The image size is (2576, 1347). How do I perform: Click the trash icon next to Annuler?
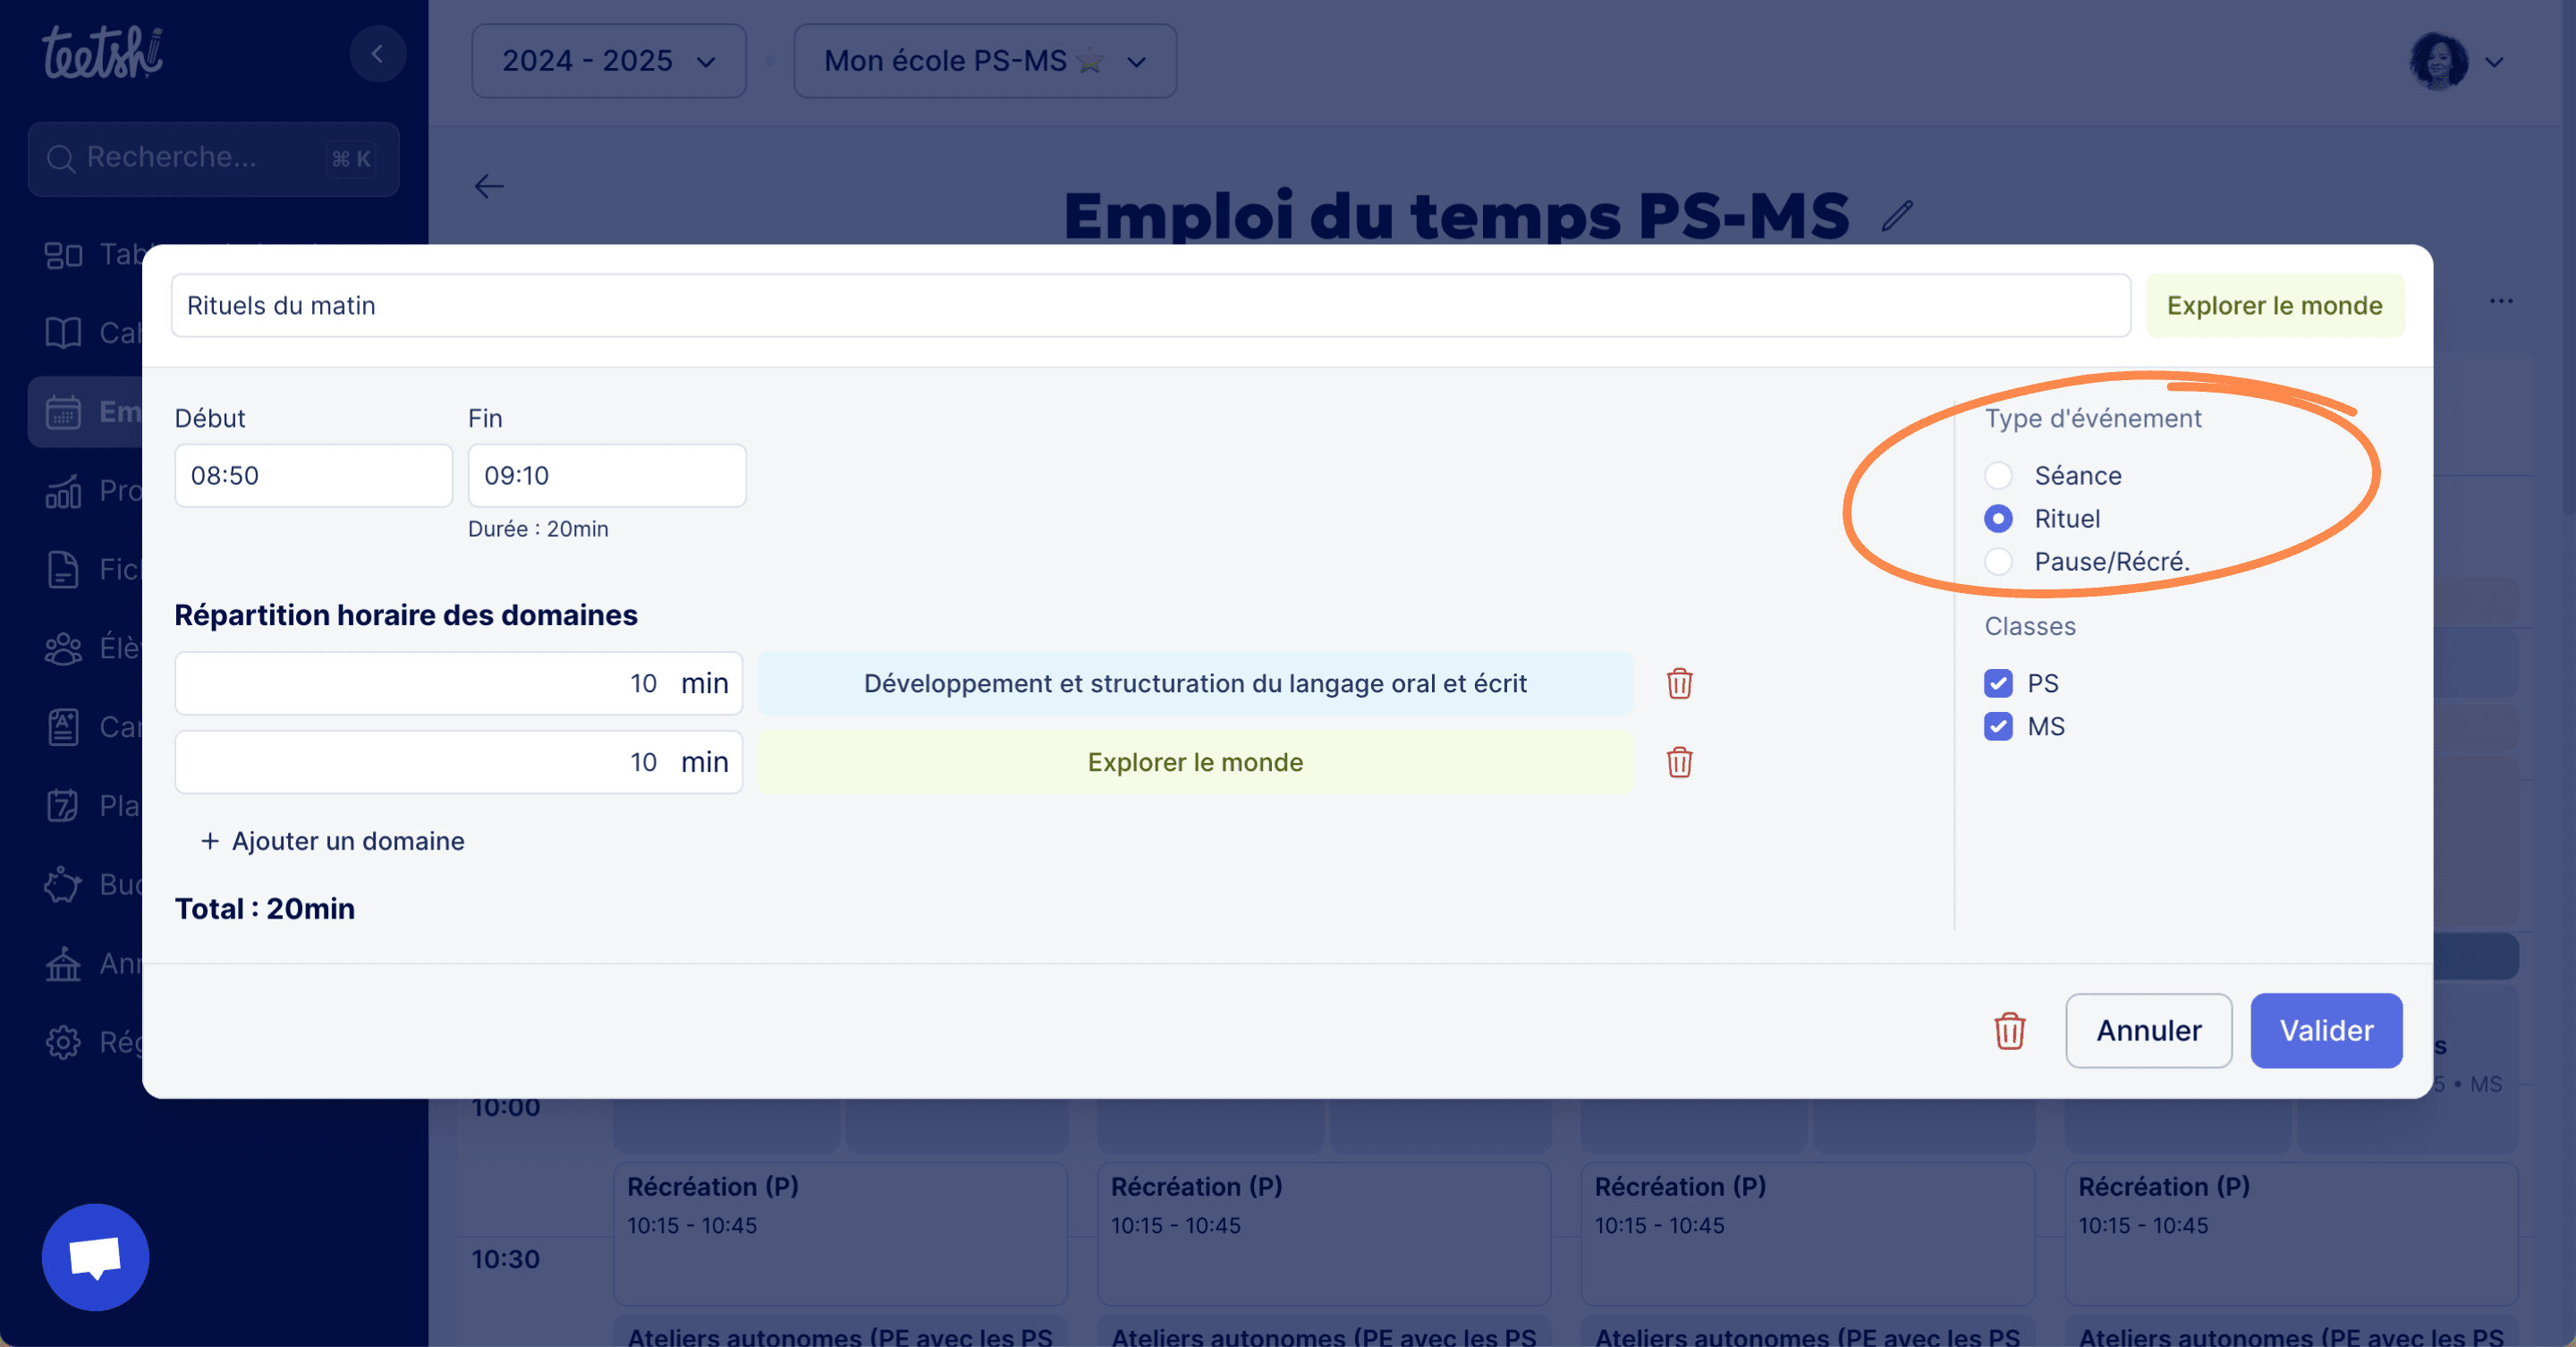2009,1030
